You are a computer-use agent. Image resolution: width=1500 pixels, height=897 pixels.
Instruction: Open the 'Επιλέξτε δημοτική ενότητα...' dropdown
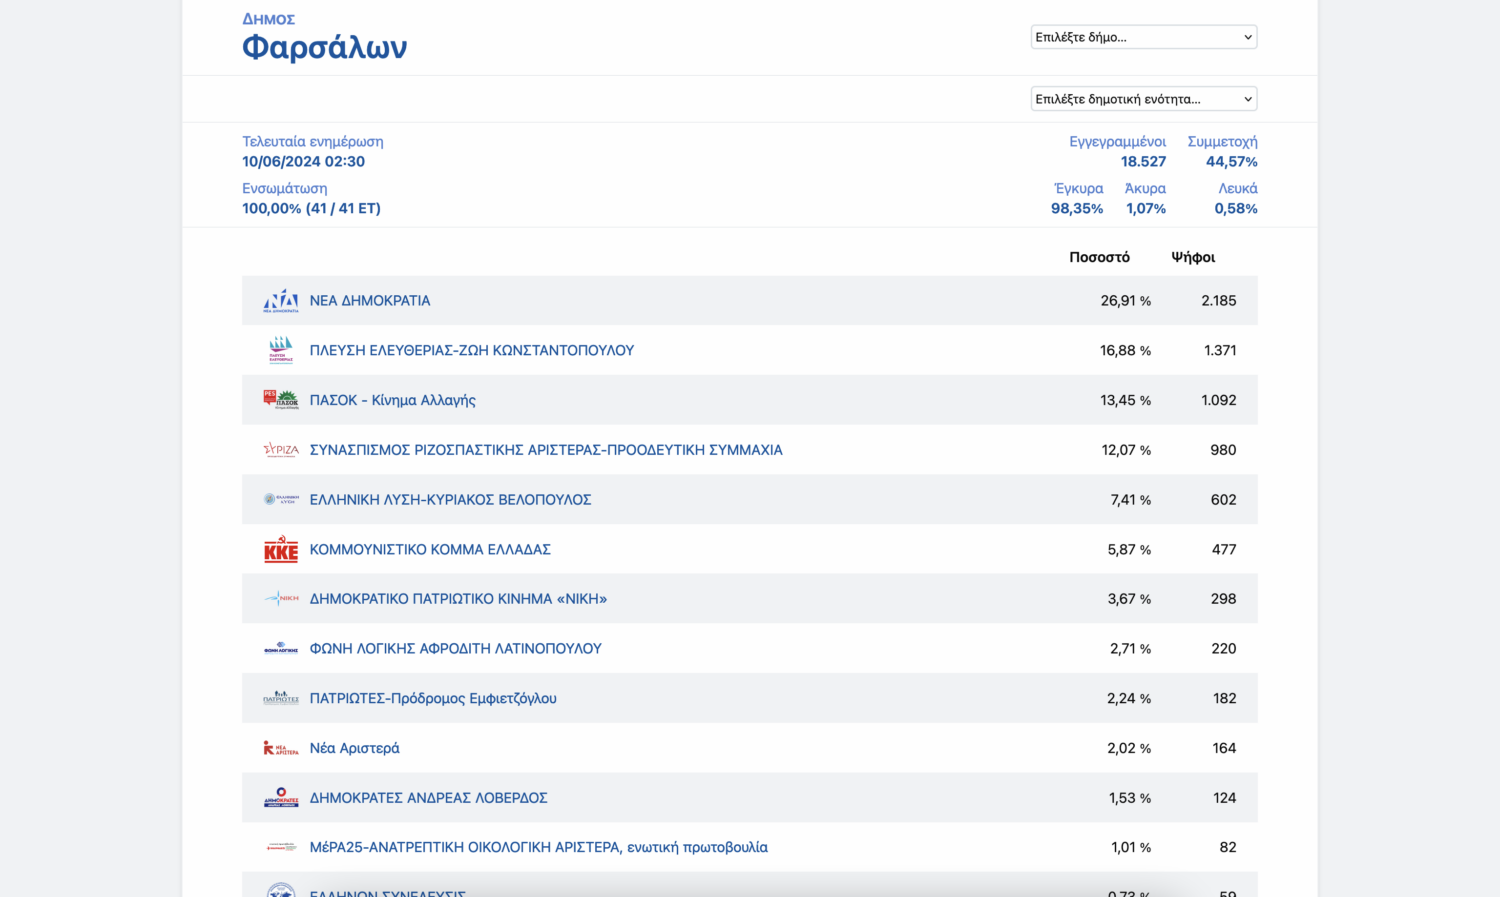[1144, 99]
